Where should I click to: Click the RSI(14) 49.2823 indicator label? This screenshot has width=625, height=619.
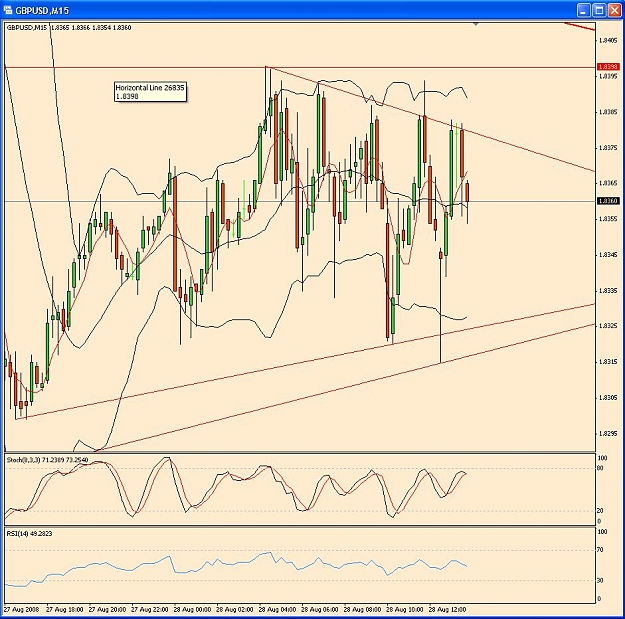[29, 533]
